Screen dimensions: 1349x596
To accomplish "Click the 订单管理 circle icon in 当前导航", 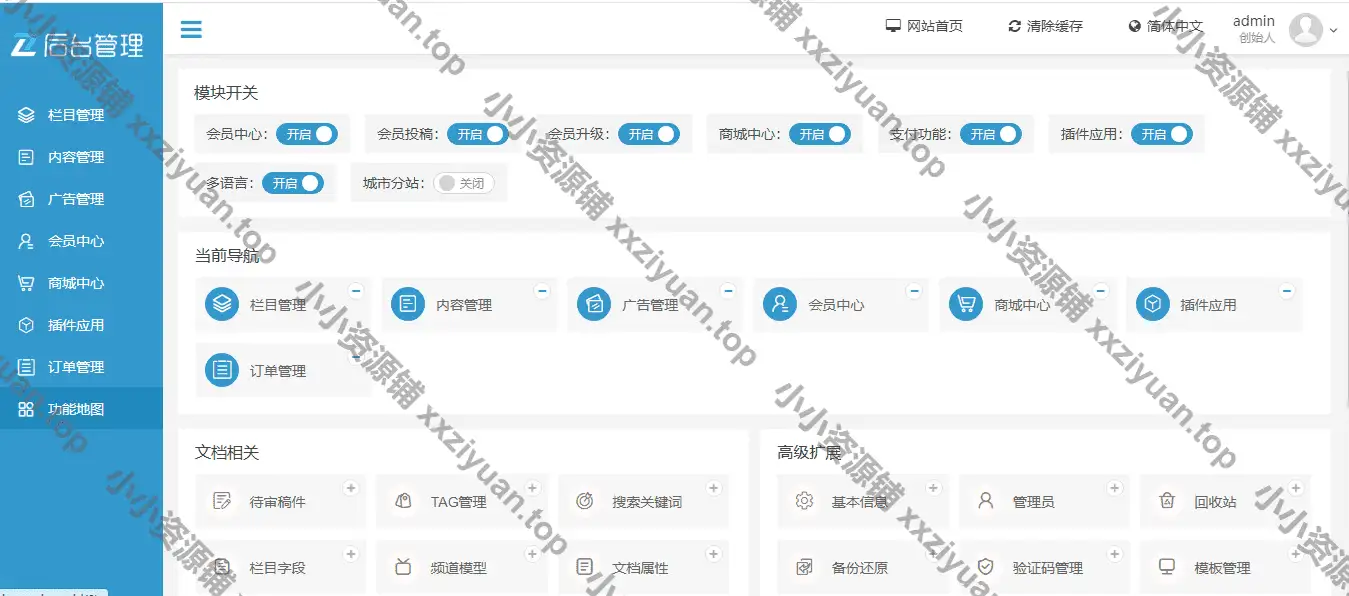I will [222, 370].
